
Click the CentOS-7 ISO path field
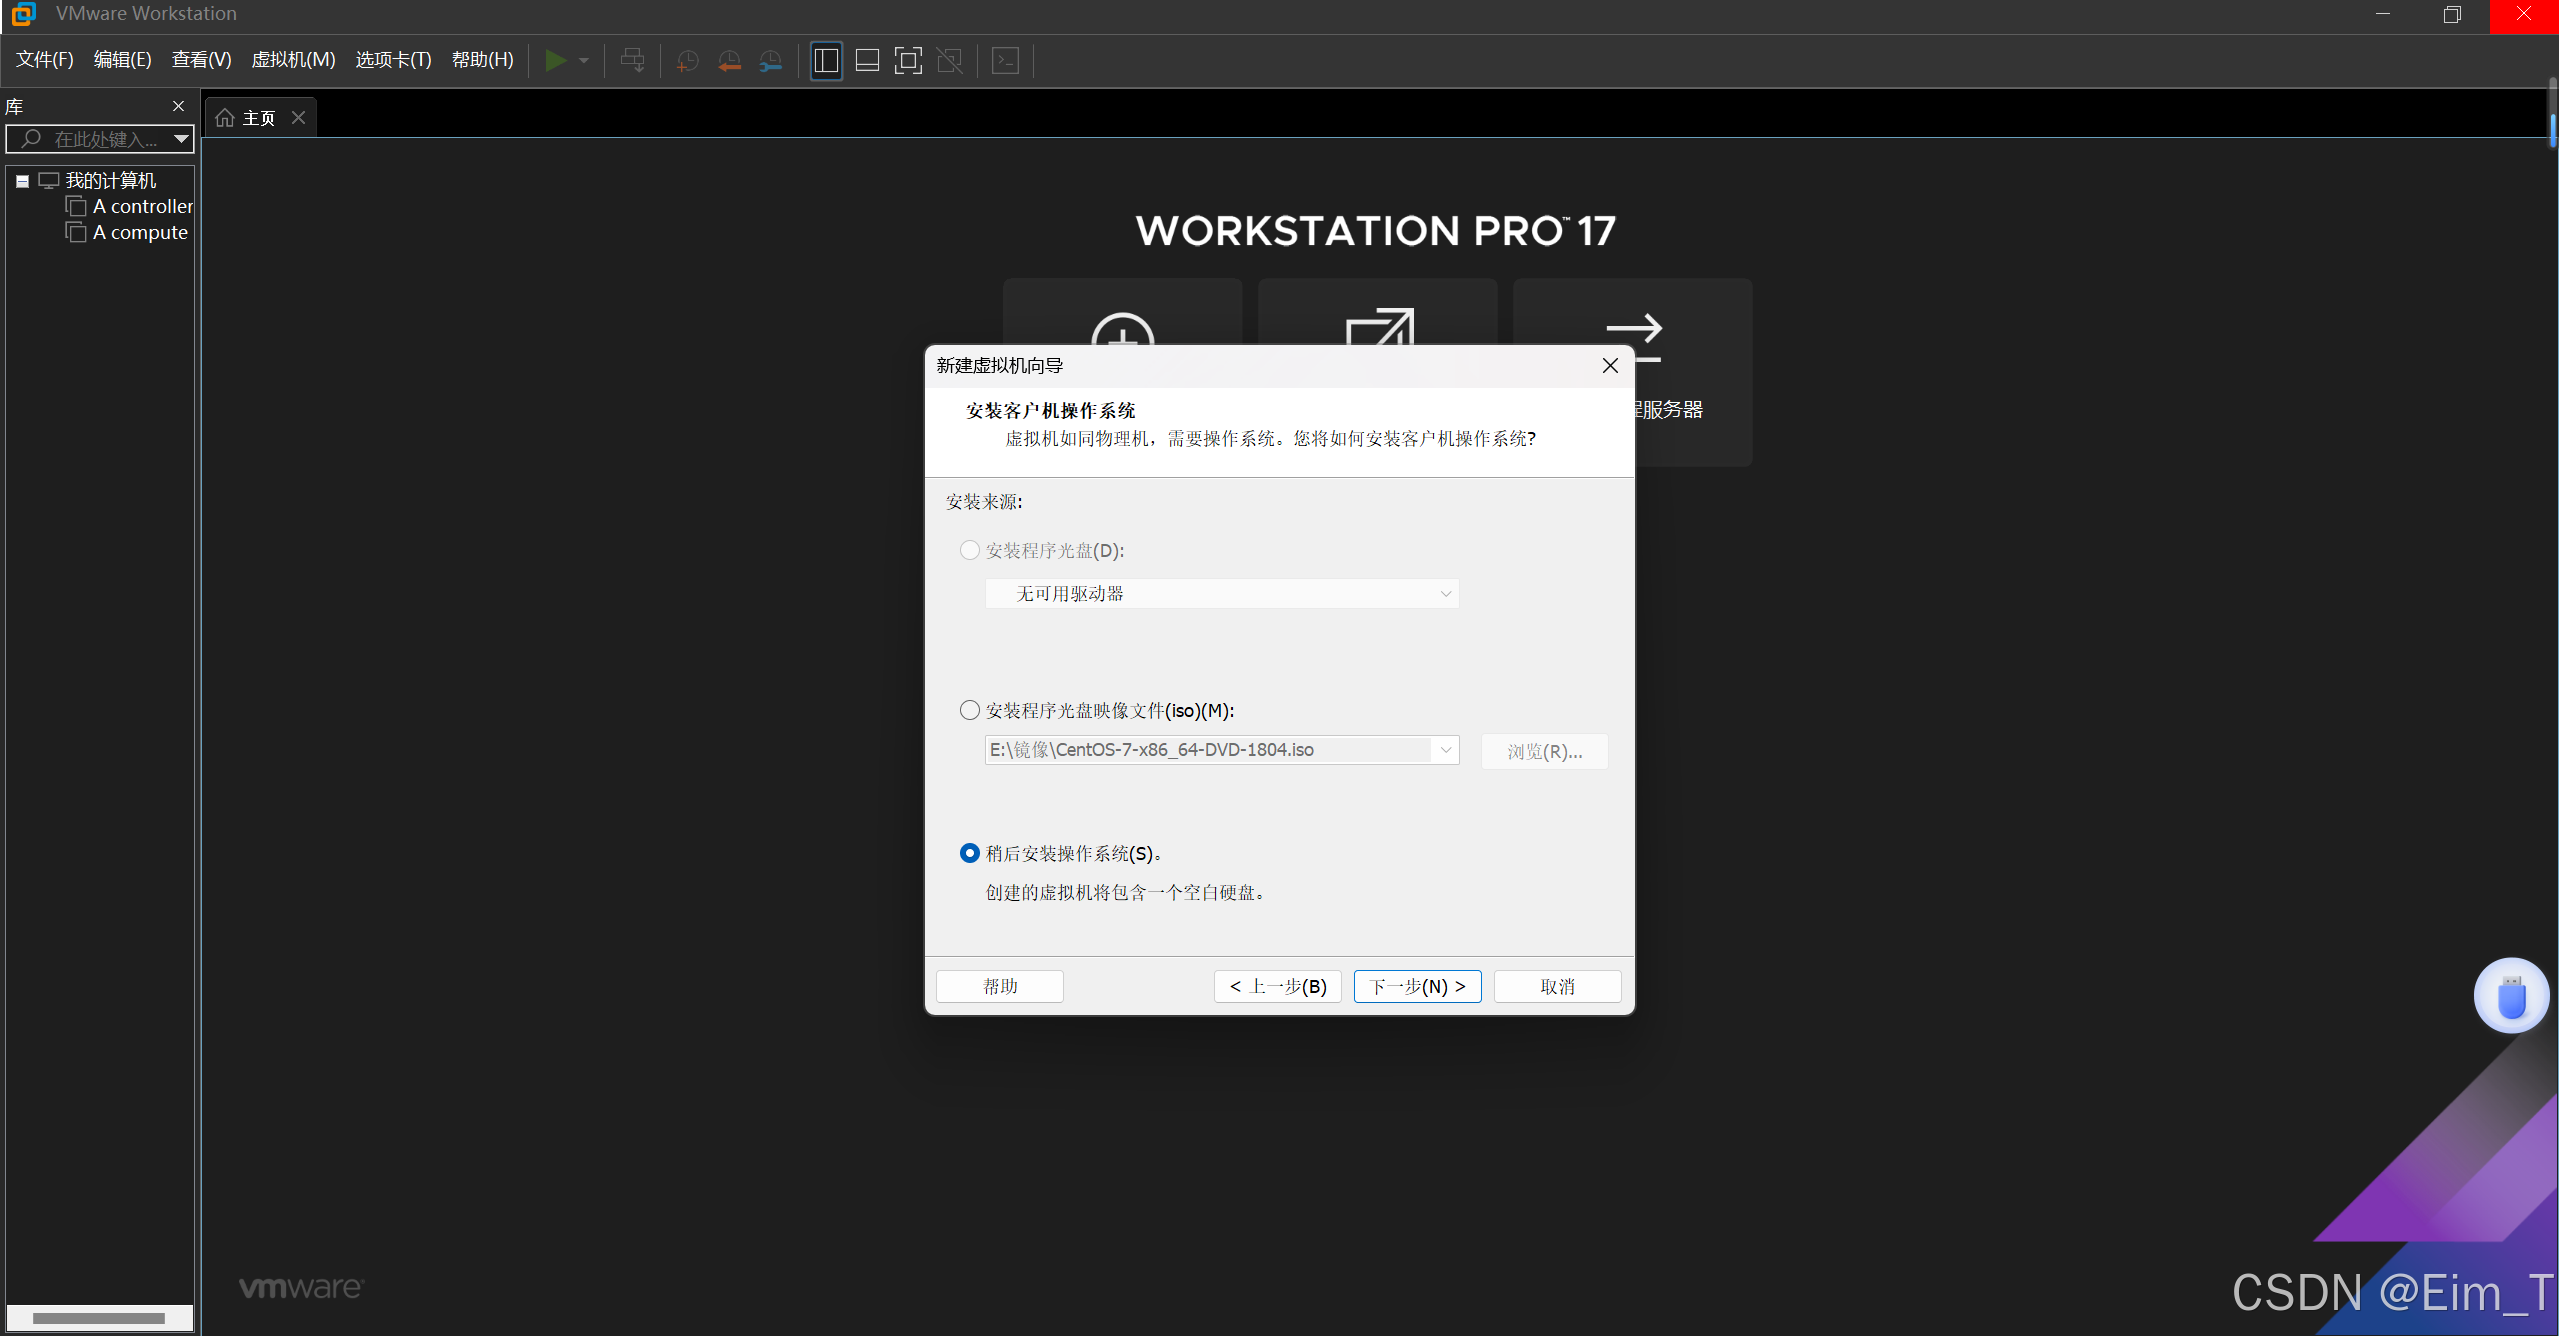pos(1208,750)
